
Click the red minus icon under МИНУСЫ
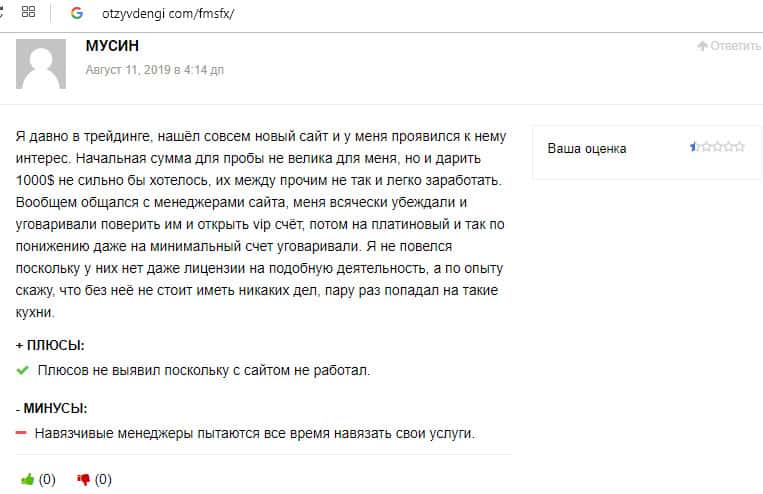(x=22, y=433)
